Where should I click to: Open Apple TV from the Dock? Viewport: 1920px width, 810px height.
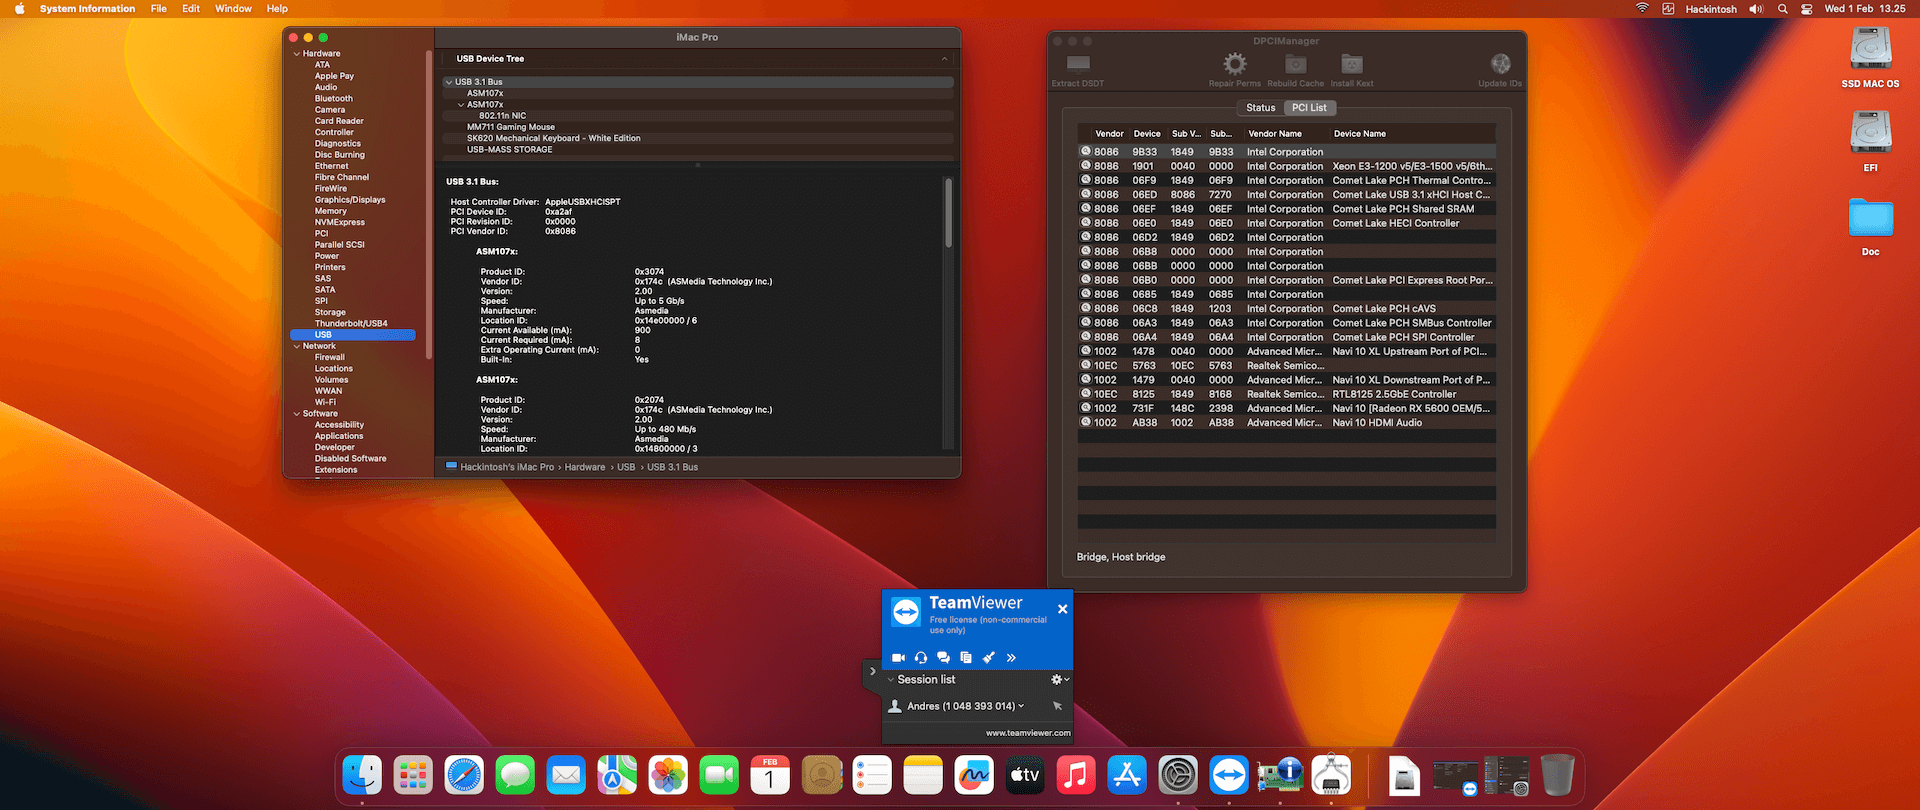pyautogui.click(x=1025, y=775)
